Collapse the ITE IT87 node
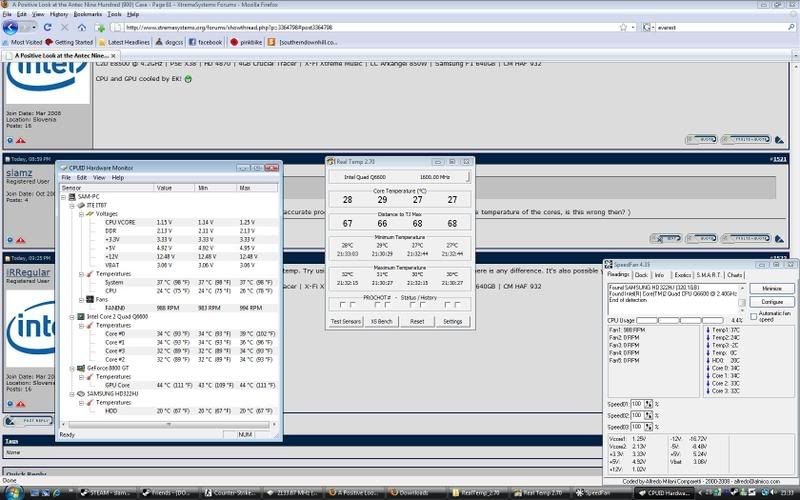The width and height of the screenshot is (800, 500). [72, 205]
